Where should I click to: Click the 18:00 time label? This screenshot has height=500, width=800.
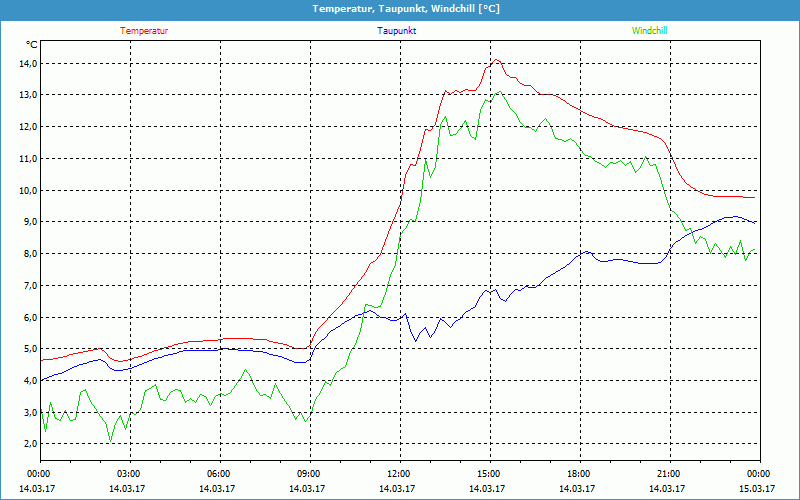click(580, 474)
